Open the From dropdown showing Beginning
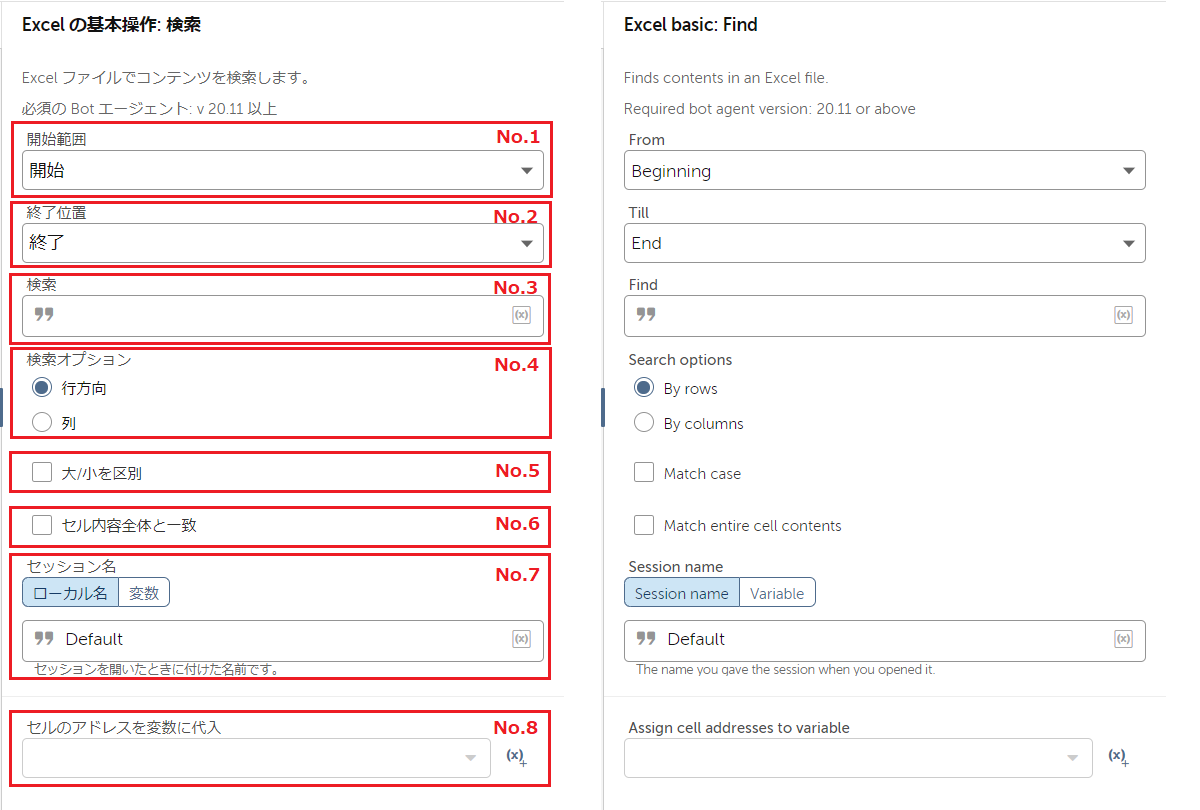Viewport: 1200px width, 810px height. pos(885,171)
